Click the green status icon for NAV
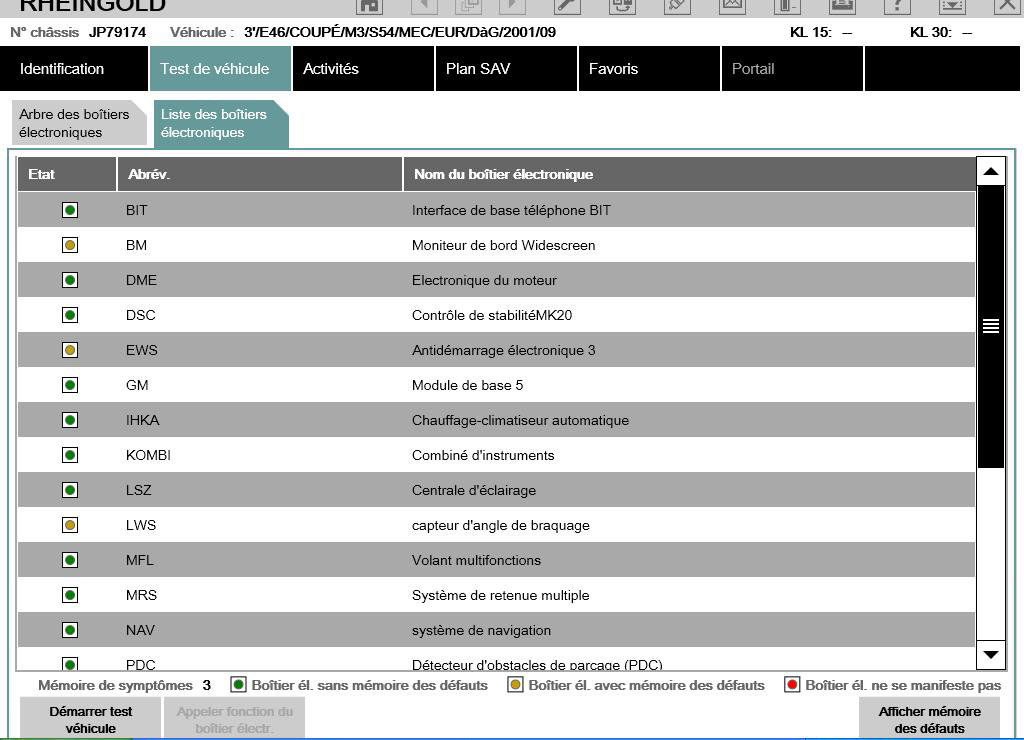 pos(70,630)
